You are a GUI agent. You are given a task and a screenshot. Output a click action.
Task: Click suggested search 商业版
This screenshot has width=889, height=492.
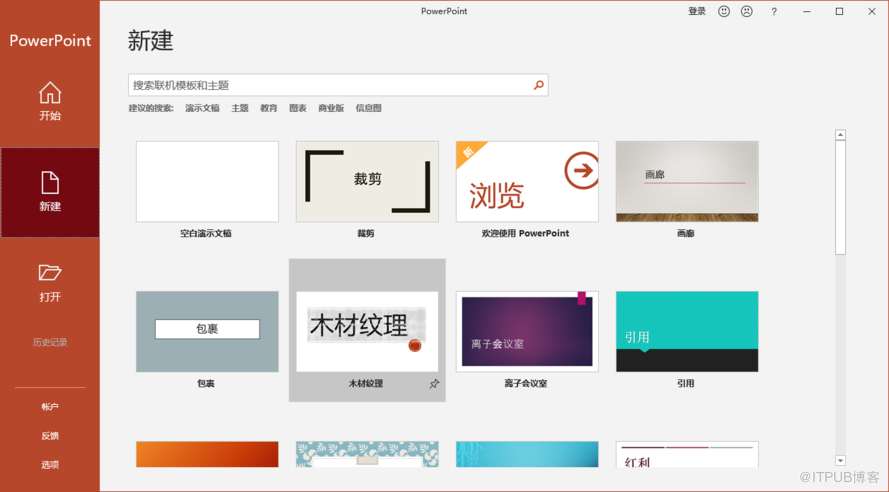tap(331, 108)
